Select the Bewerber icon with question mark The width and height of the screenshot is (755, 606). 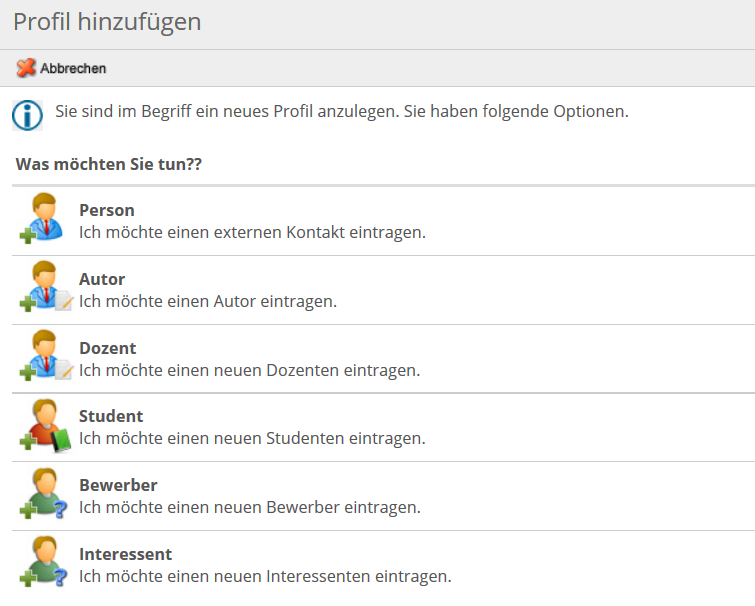click(x=43, y=494)
